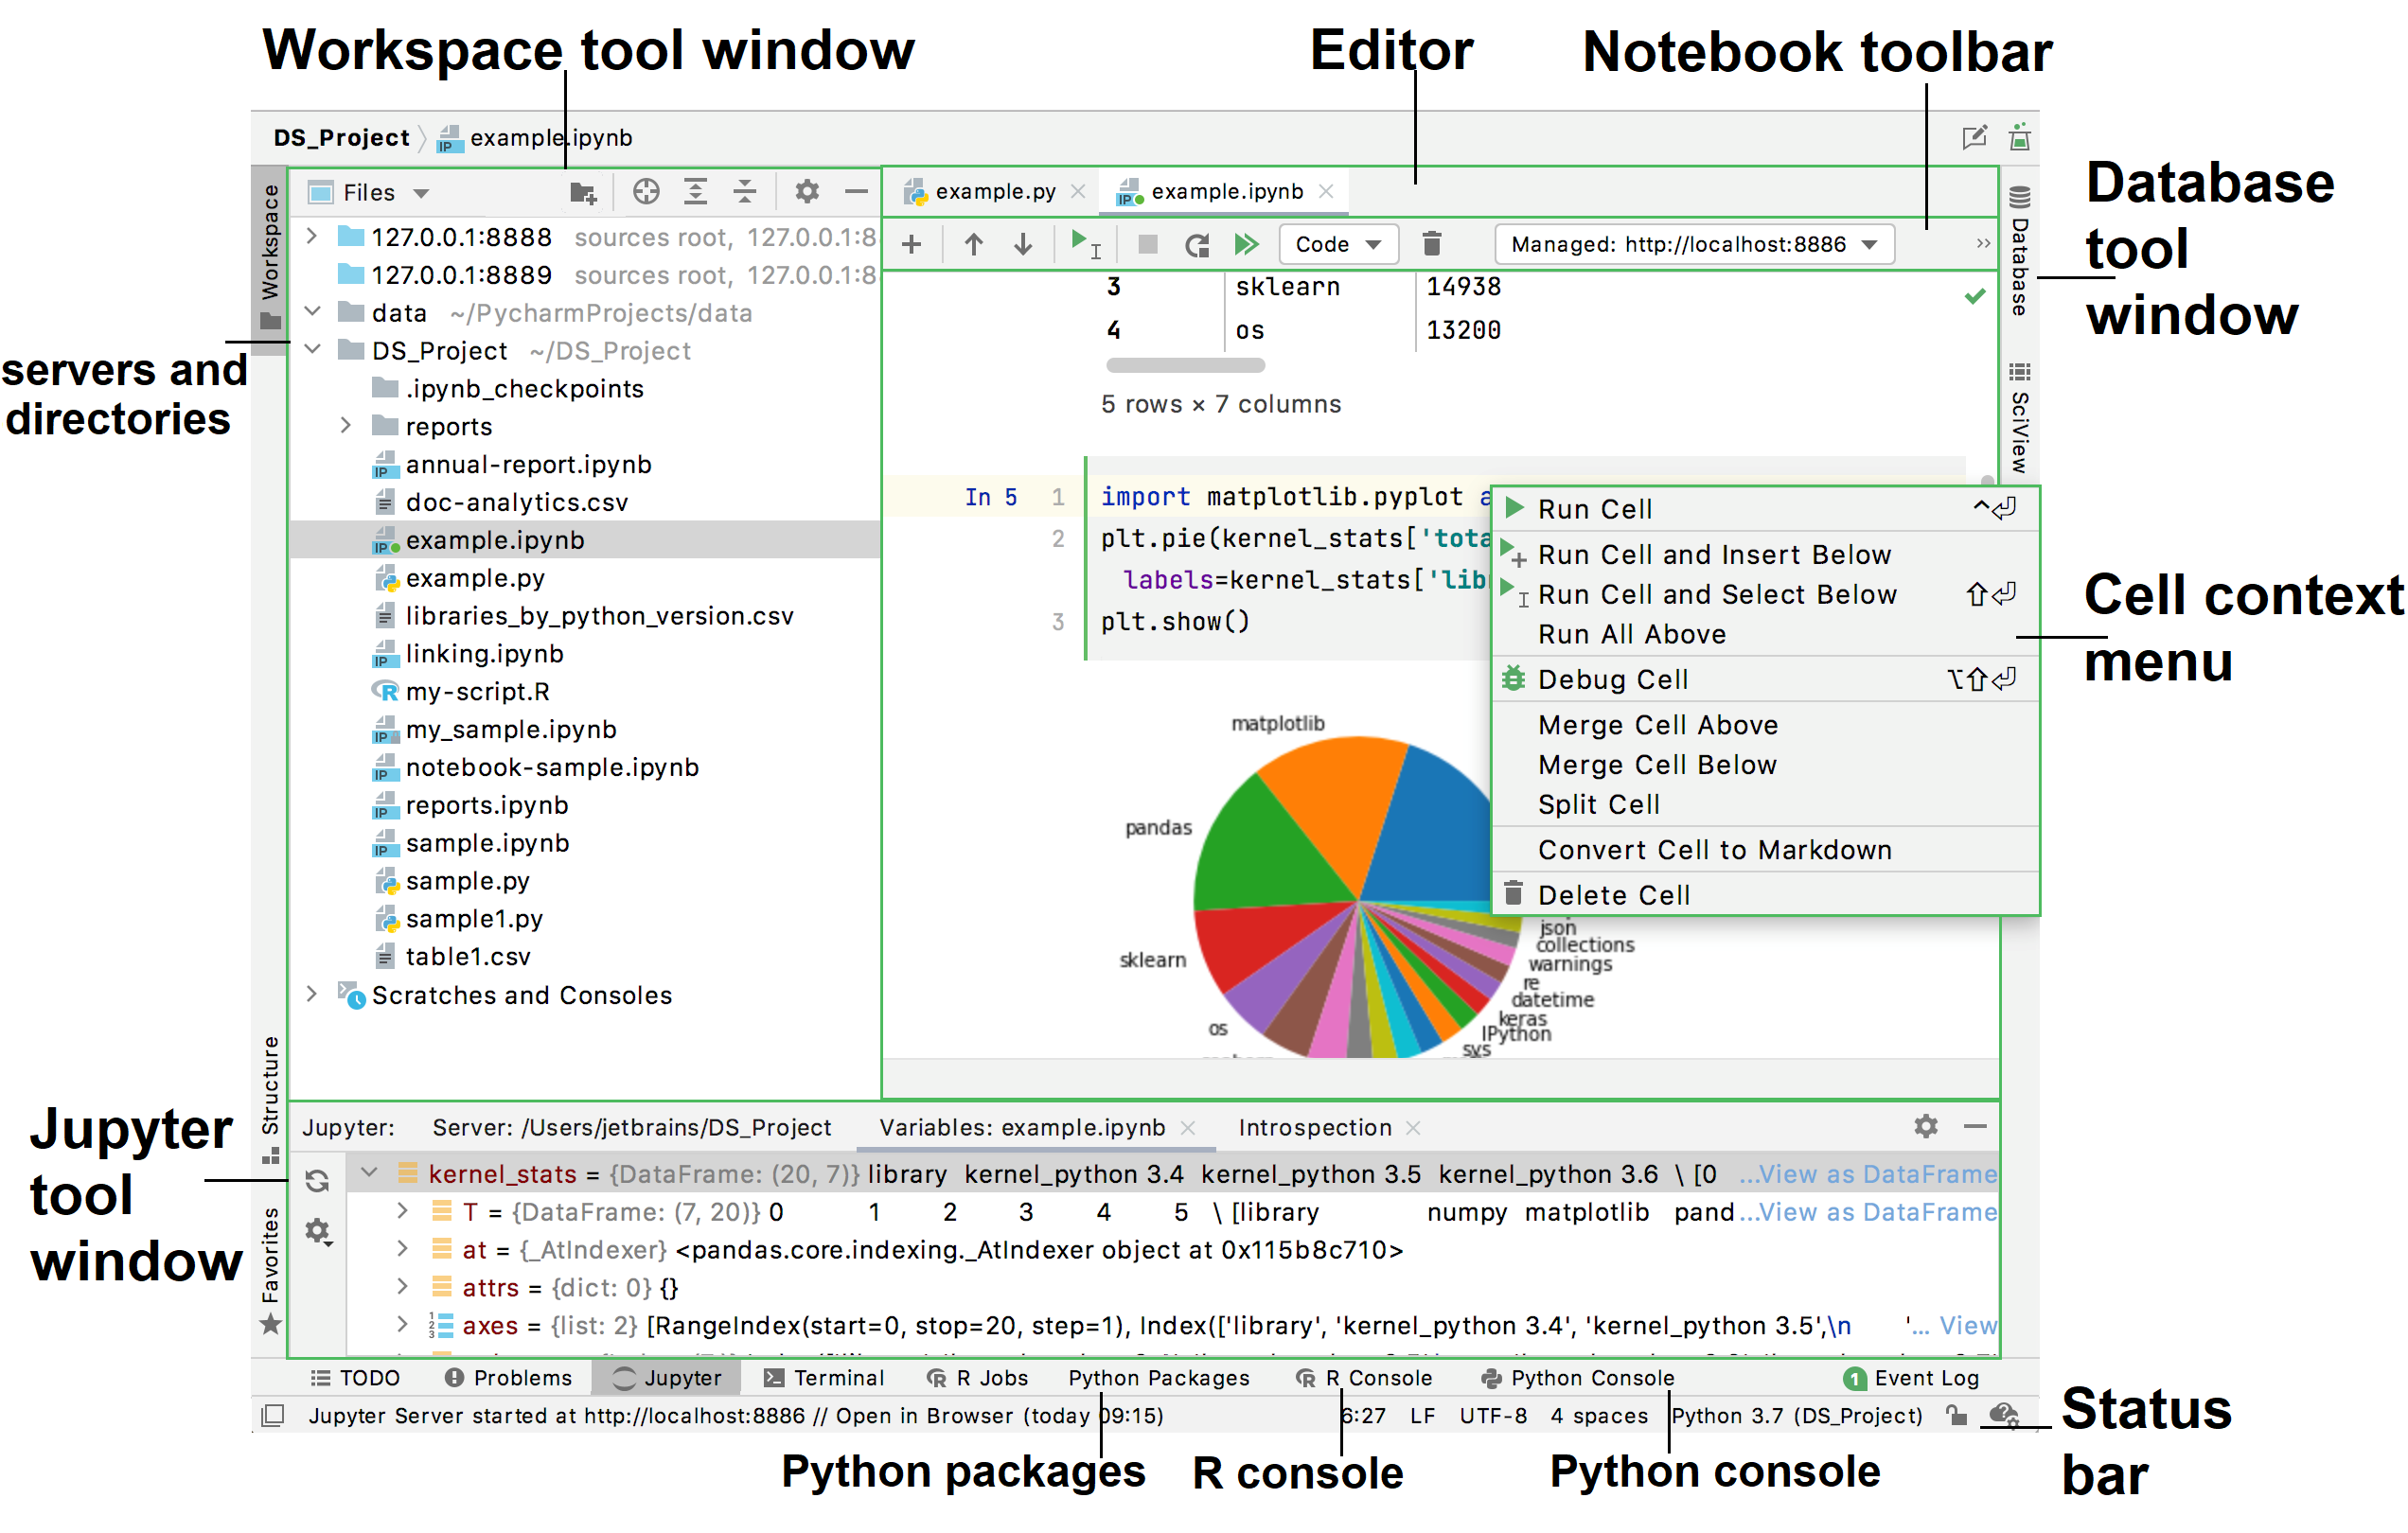Toggle the Scratches and Consoles expander

click(x=310, y=995)
